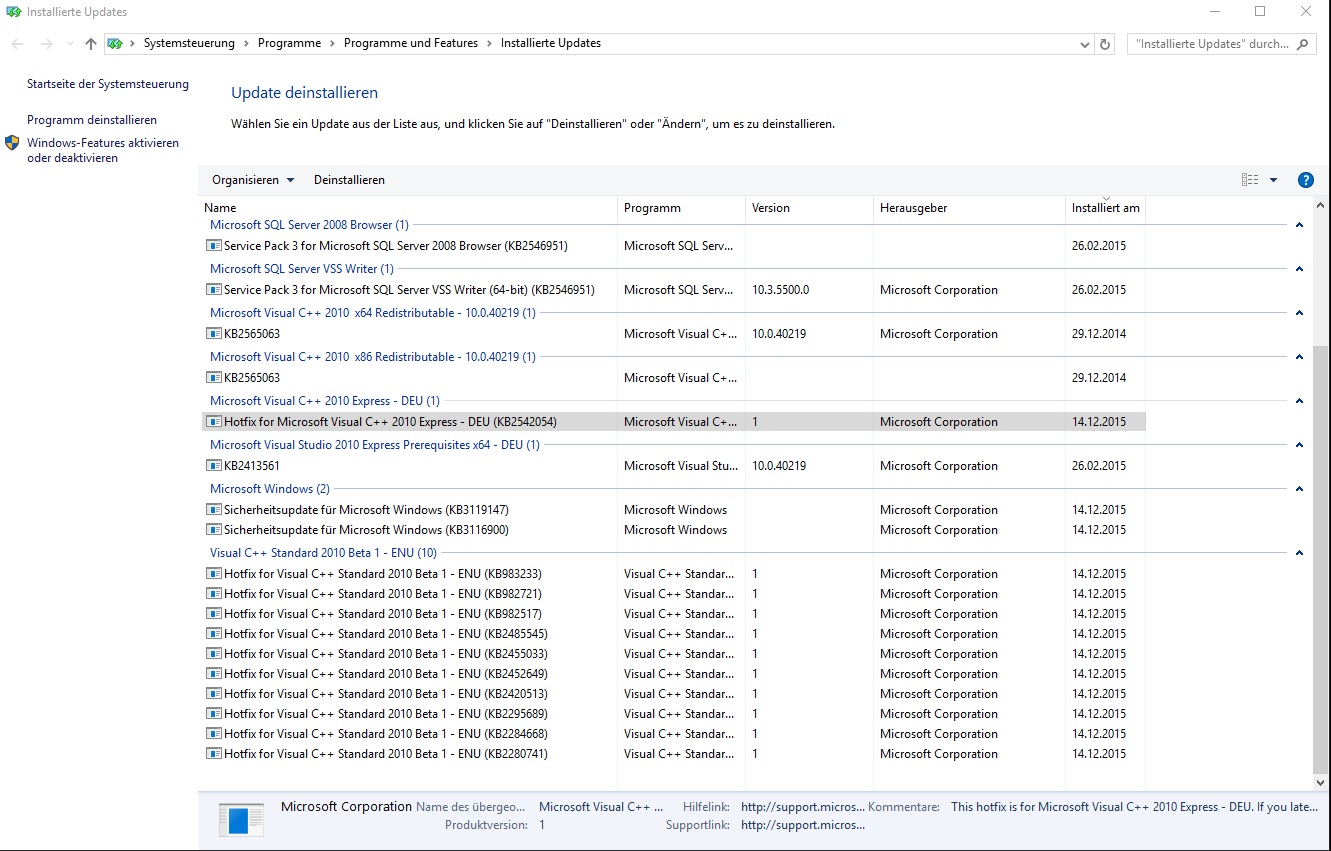Click the vertical scrollbar down arrow
The image size is (1331, 851).
1322,783
